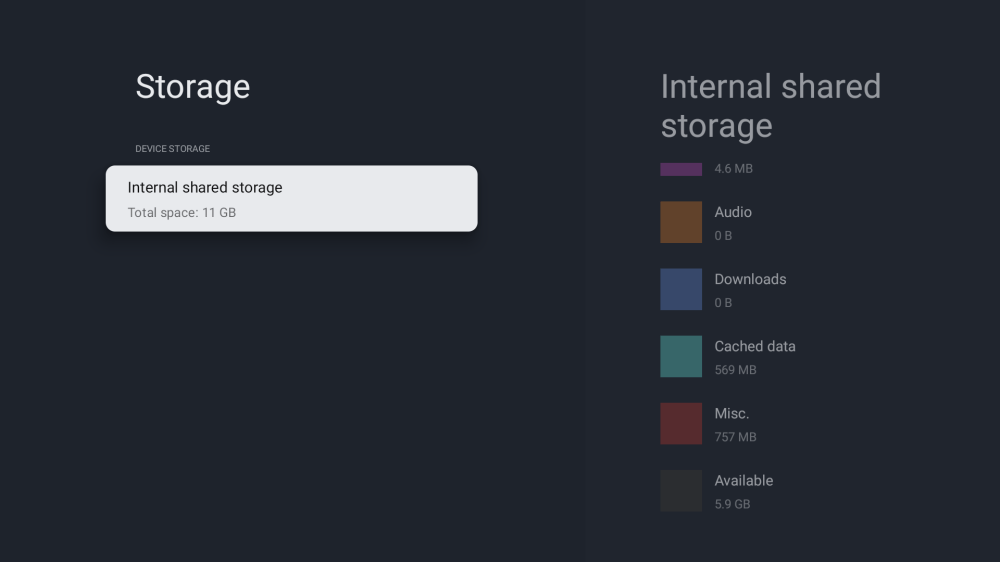This screenshot has height=562, width=1000.
Task: Click the 5.9 GB available size
Action: click(732, 504)
